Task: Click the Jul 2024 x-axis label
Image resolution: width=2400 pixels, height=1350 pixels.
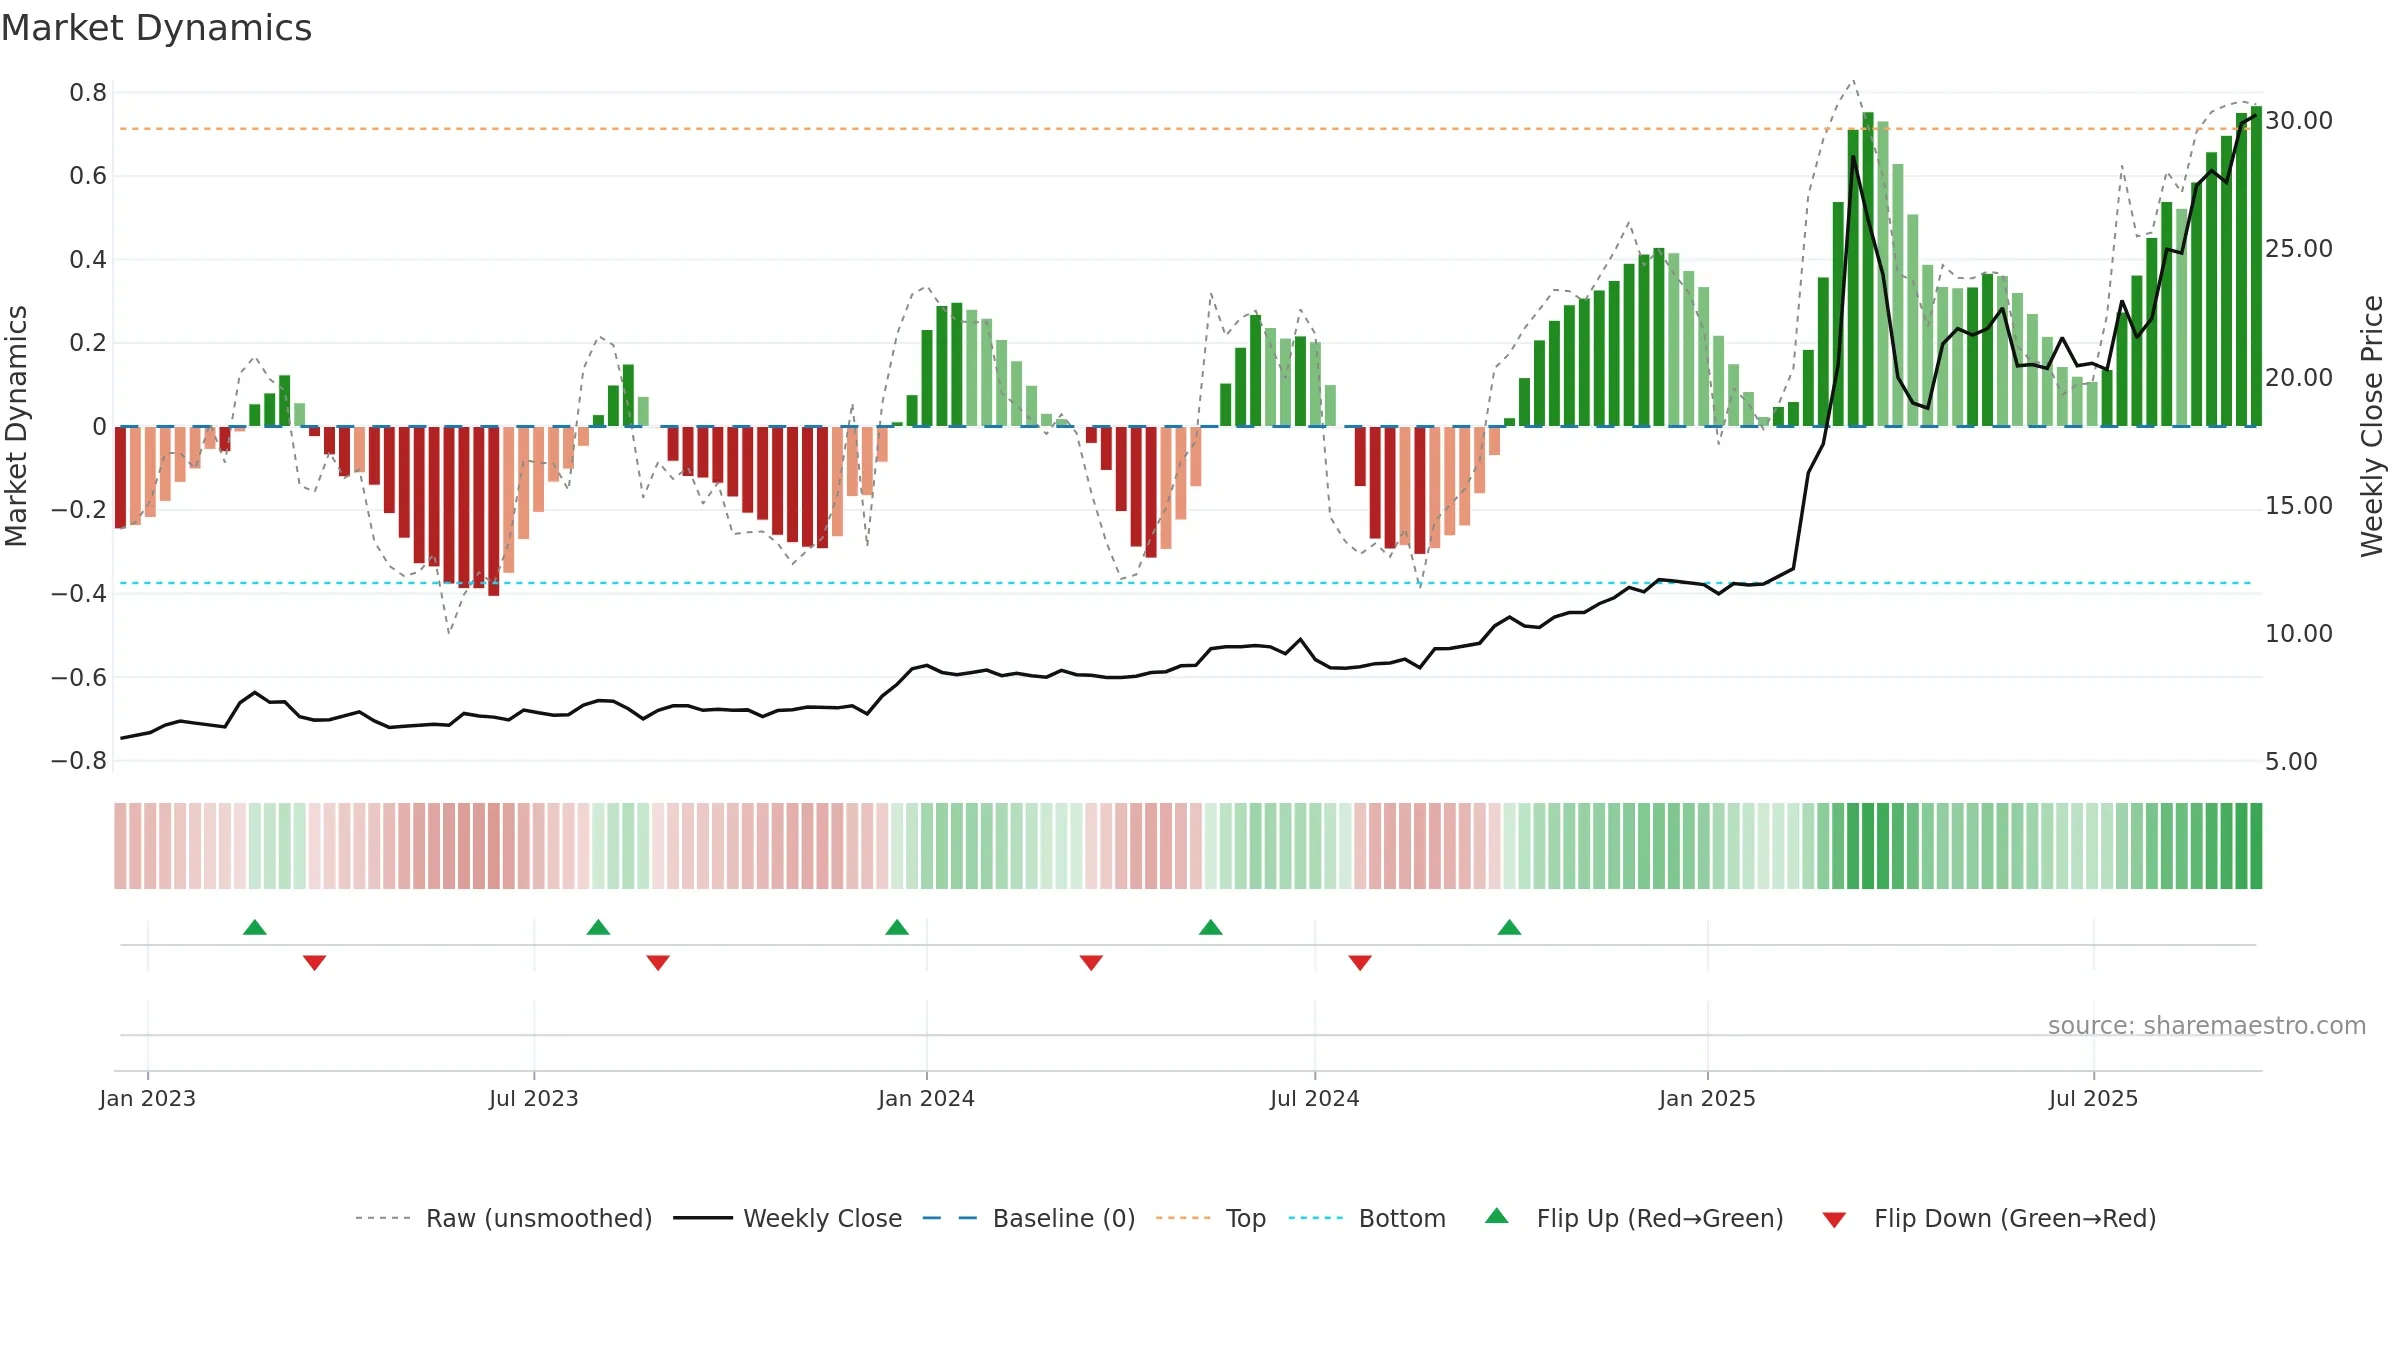Action: tap(1315, 1098)
